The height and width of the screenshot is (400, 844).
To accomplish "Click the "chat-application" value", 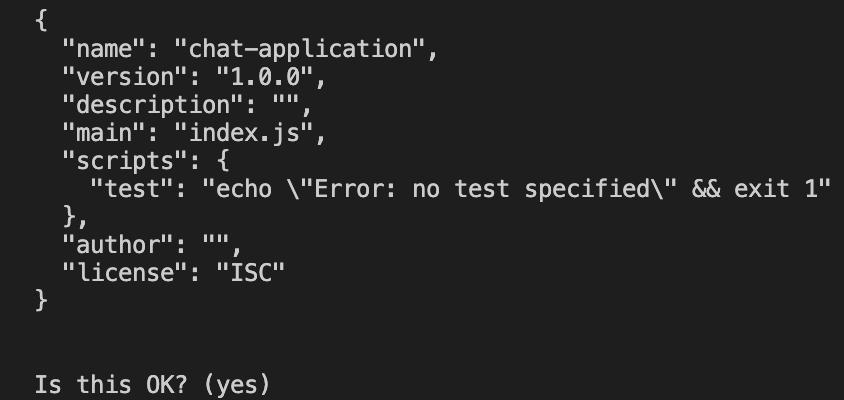I will pos(300,50).
